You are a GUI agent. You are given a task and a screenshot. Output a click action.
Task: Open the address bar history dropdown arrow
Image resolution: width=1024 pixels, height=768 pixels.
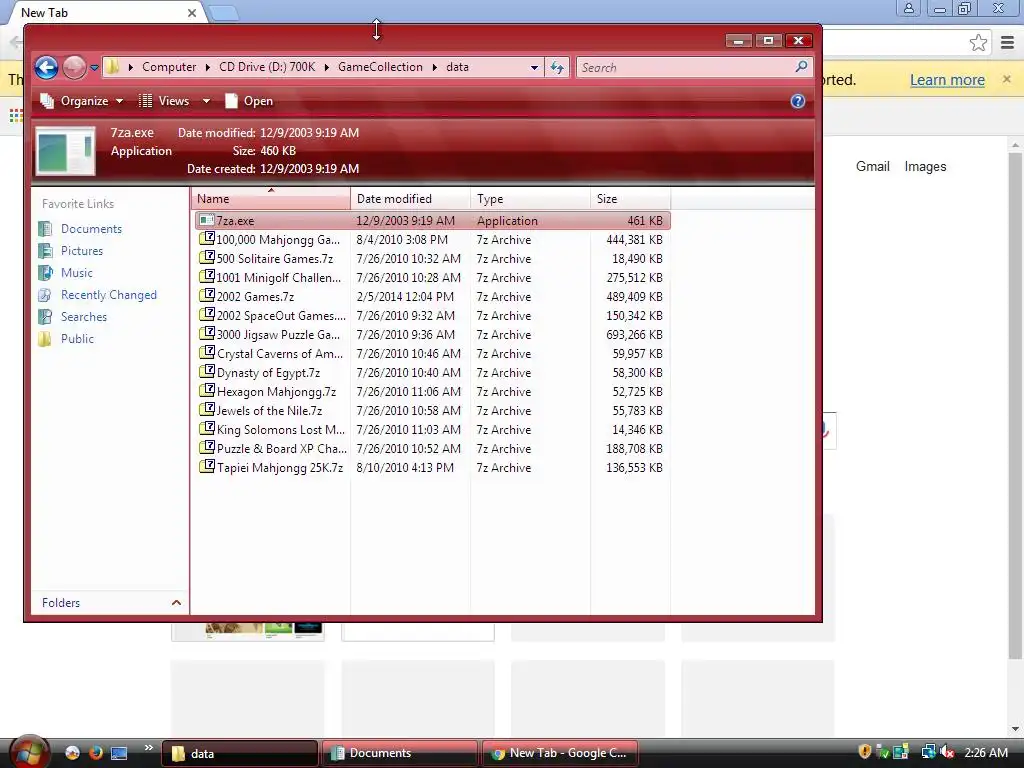point(534,67)
